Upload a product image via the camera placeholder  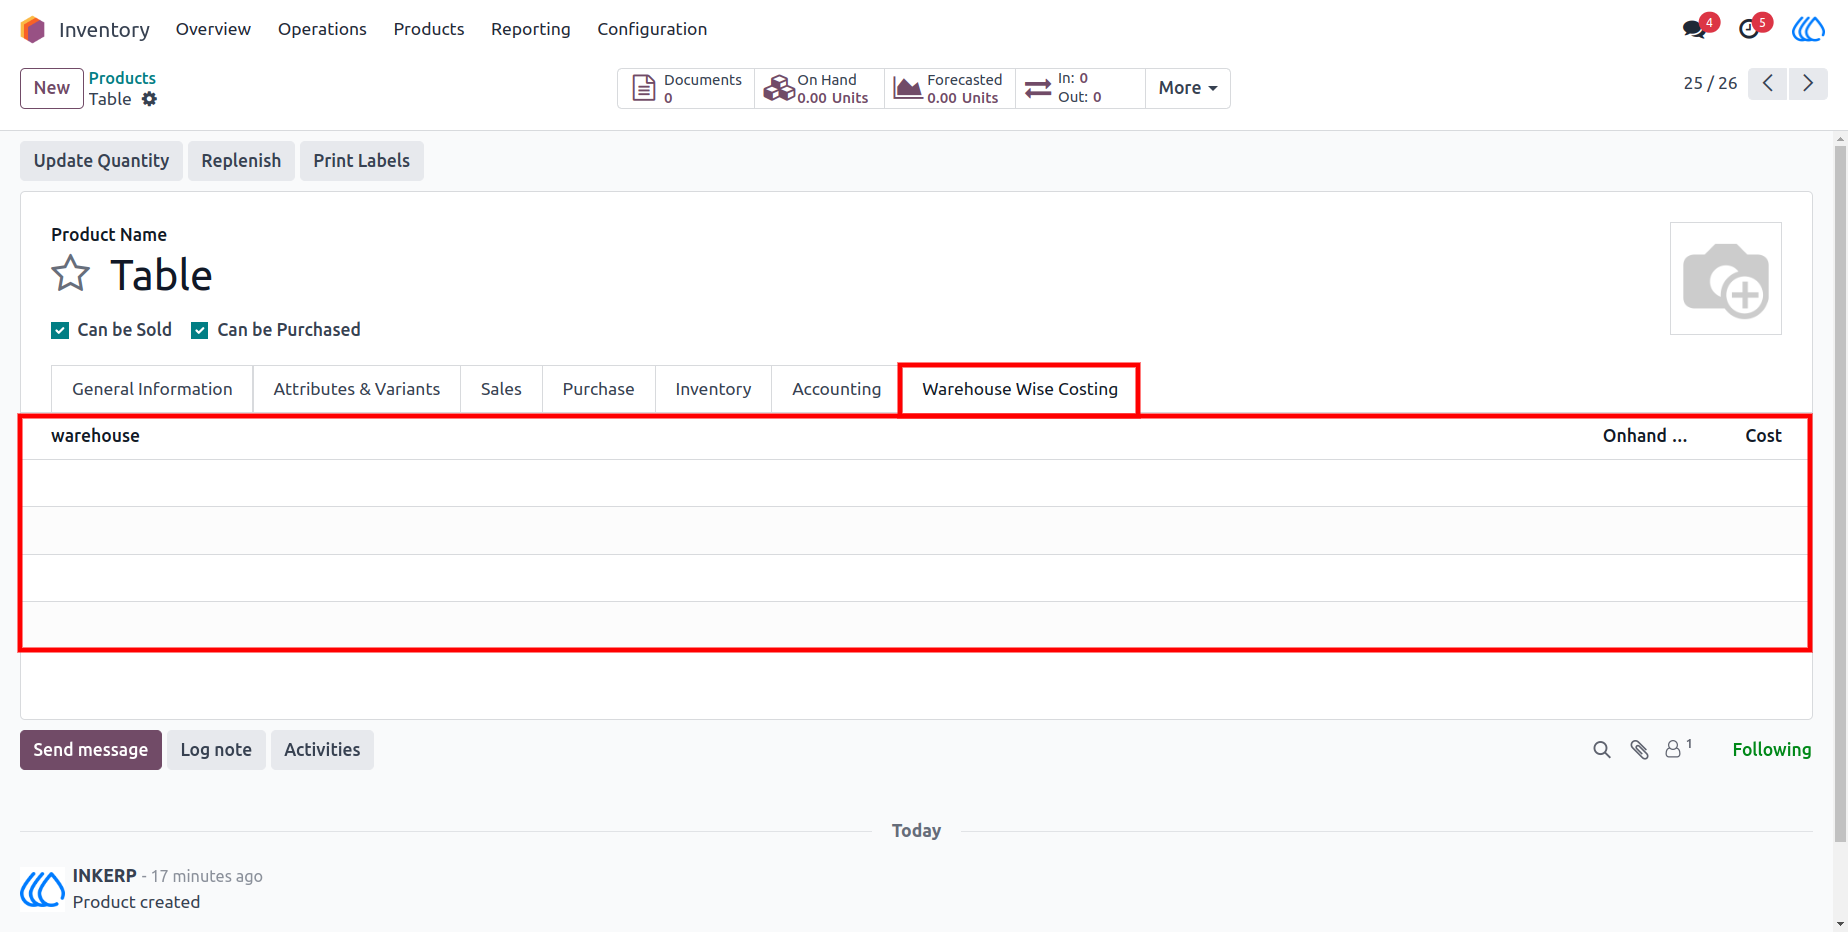(1726, 279)
